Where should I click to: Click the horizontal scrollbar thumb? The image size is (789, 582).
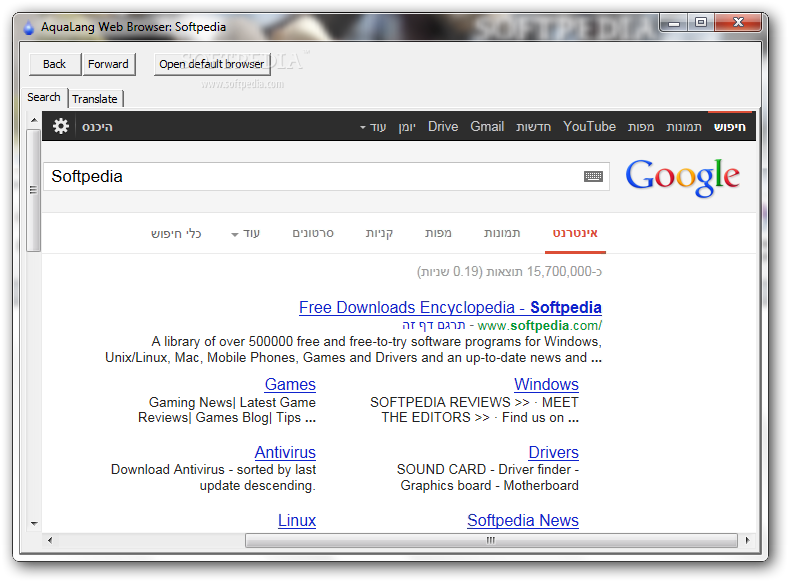[x=491, y=540]
